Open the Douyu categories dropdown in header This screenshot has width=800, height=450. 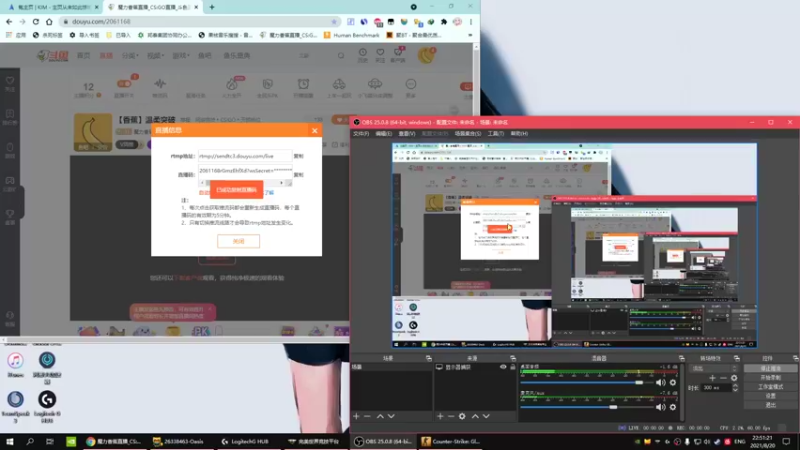click(130, 56)
